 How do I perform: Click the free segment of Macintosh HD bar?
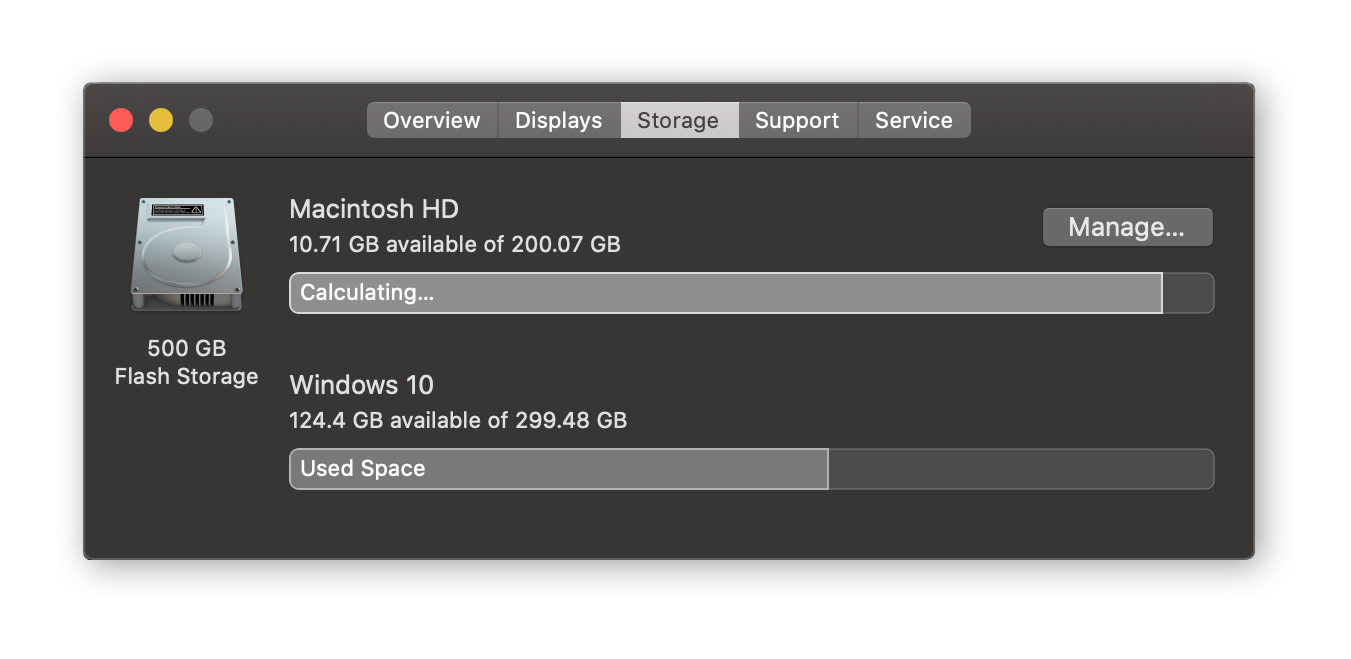pos(1189,293)
